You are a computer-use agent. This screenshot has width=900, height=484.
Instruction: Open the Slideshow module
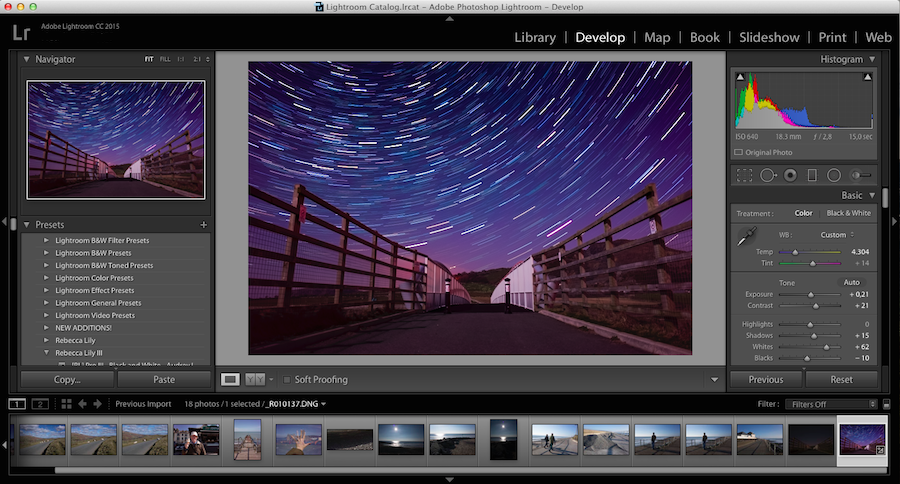pos(769,37)
